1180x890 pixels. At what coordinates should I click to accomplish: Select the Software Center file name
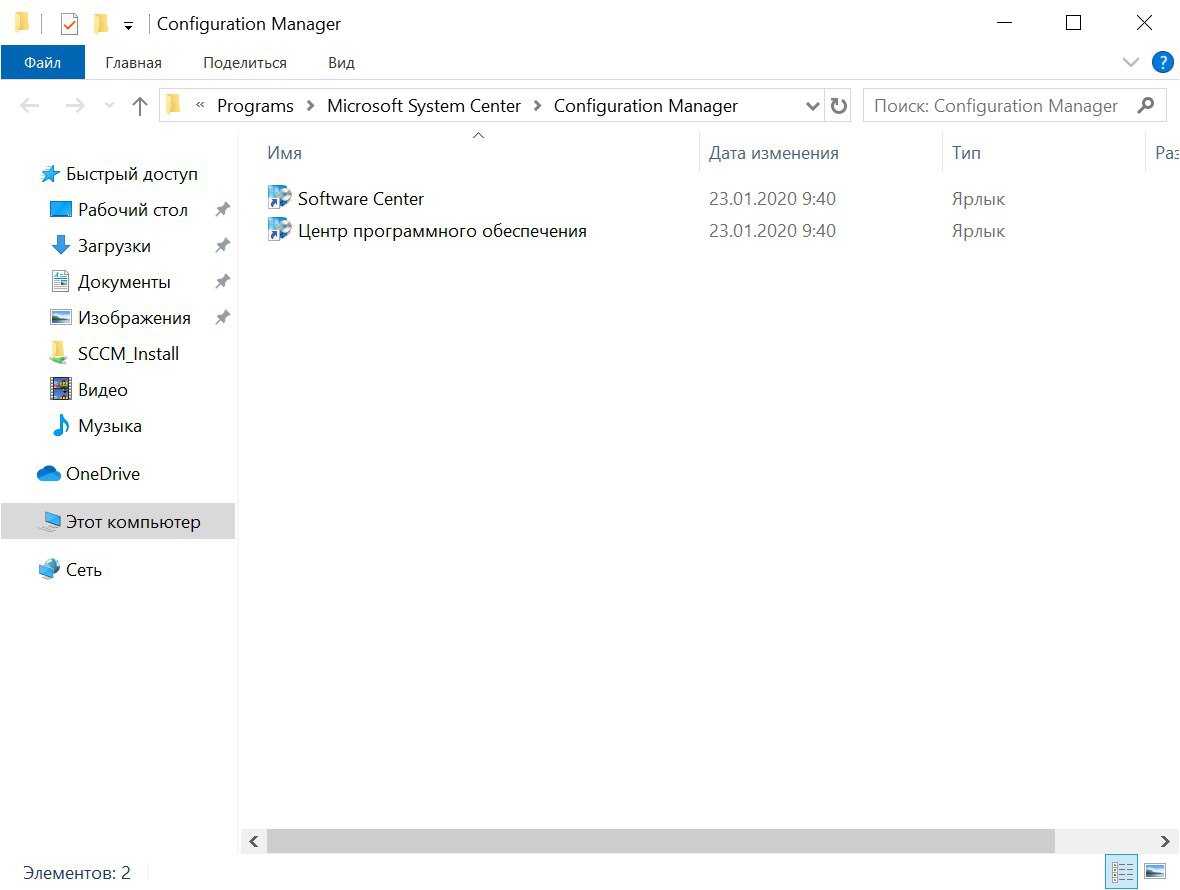click(360, 199)
